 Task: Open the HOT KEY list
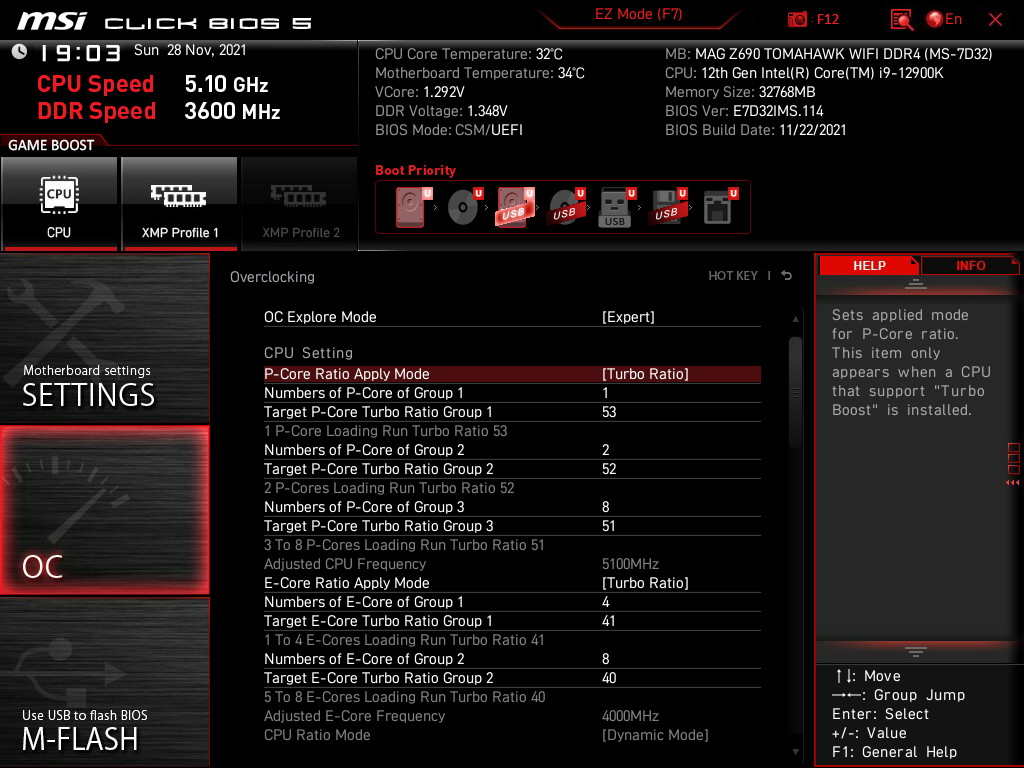click(x=733, y=276)
